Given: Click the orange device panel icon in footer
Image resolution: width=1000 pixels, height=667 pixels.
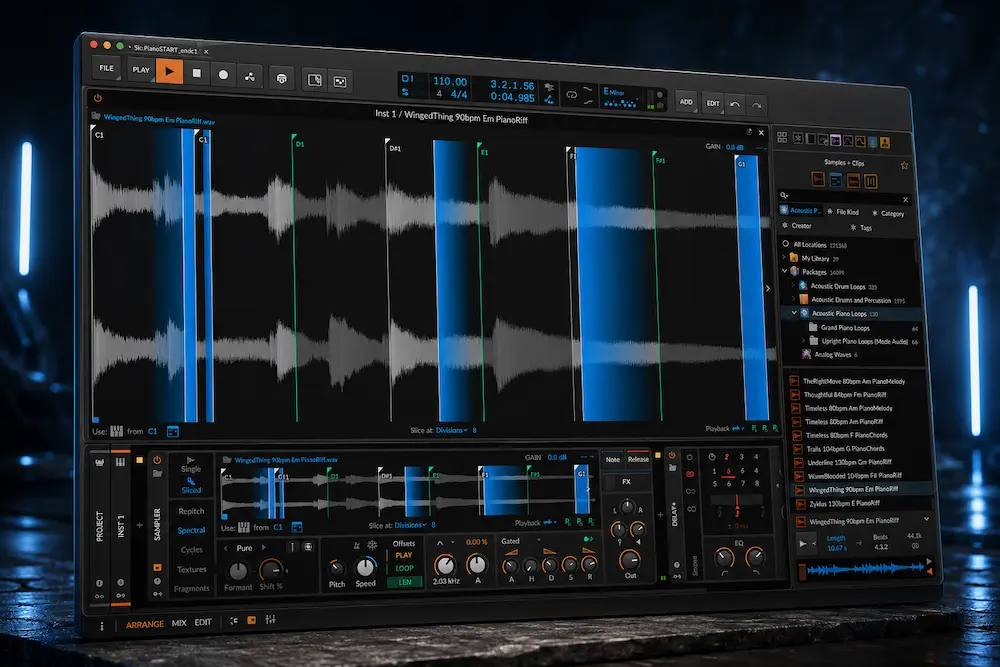Looking at the screenshot, I should (252, 620).
